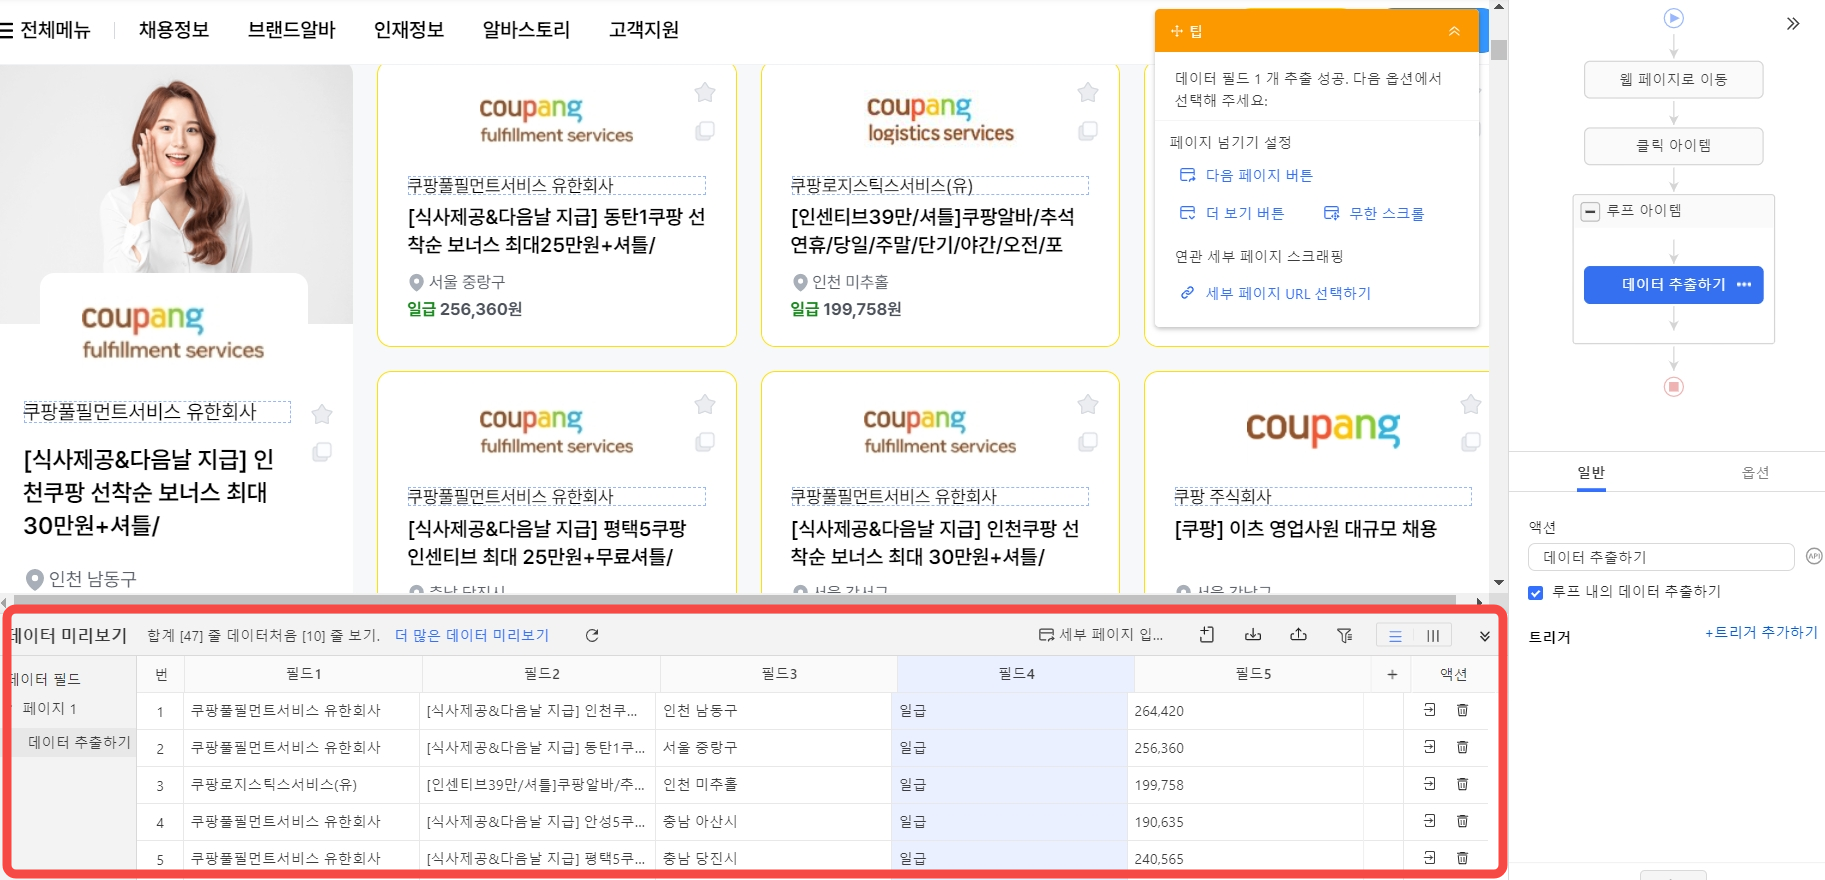The width and height of the screenshot is (1825, 880).
Task: Collapse the data preview panel
Action: click(x=1484, y=636)
